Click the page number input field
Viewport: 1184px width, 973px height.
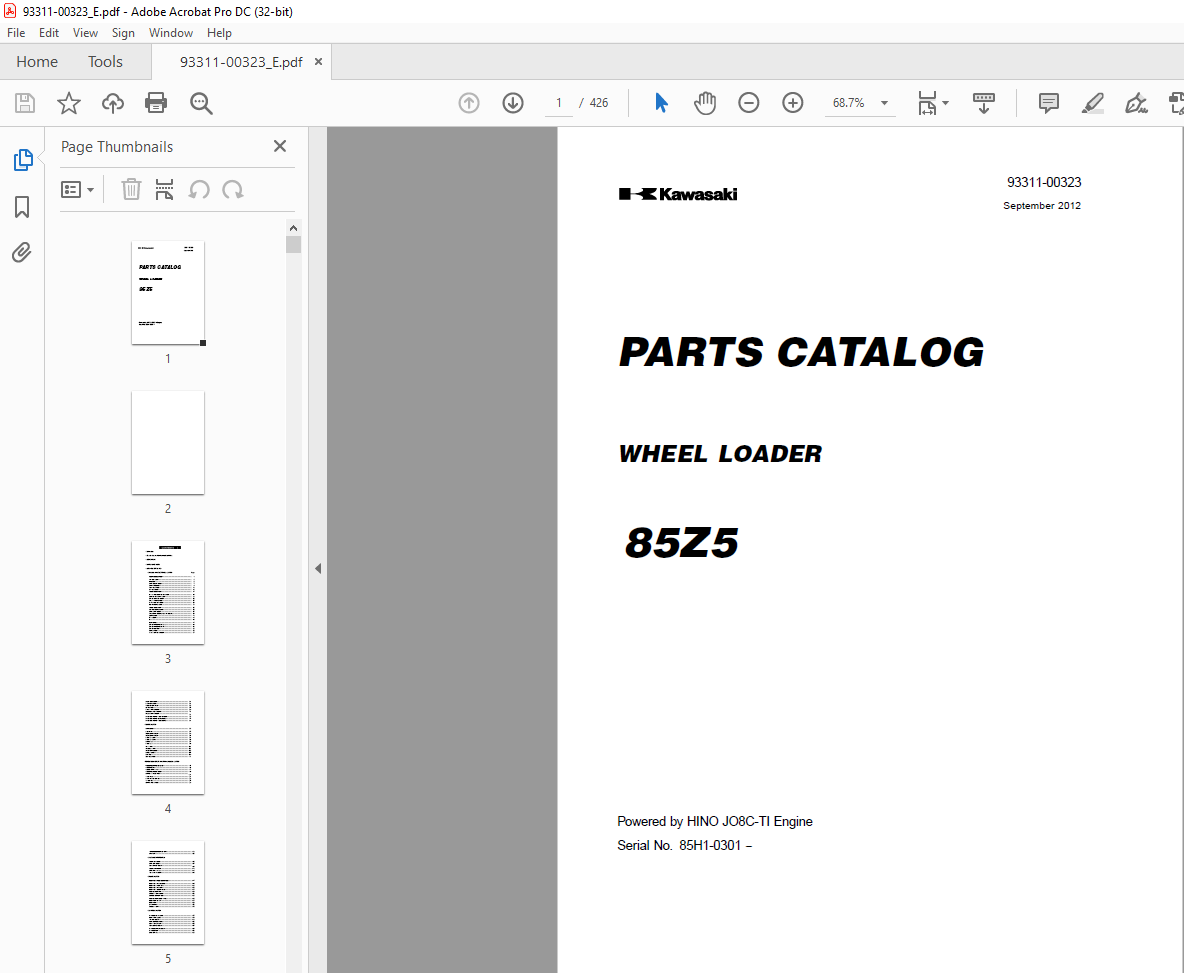click(x=559, y=103)
